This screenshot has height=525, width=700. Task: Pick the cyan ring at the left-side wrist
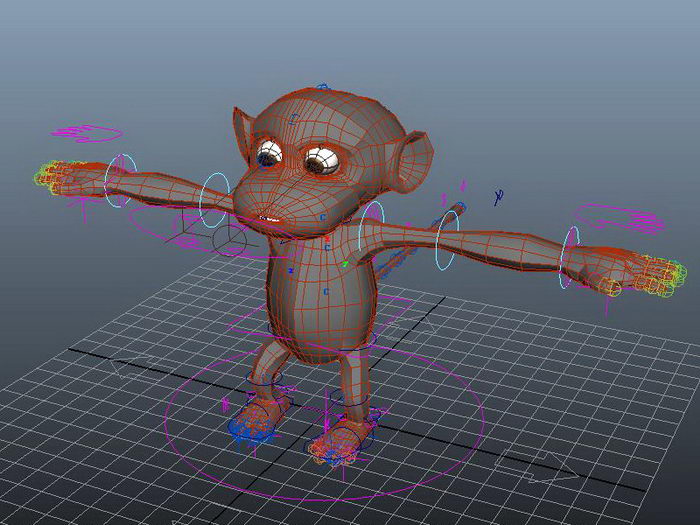[121, 180]
